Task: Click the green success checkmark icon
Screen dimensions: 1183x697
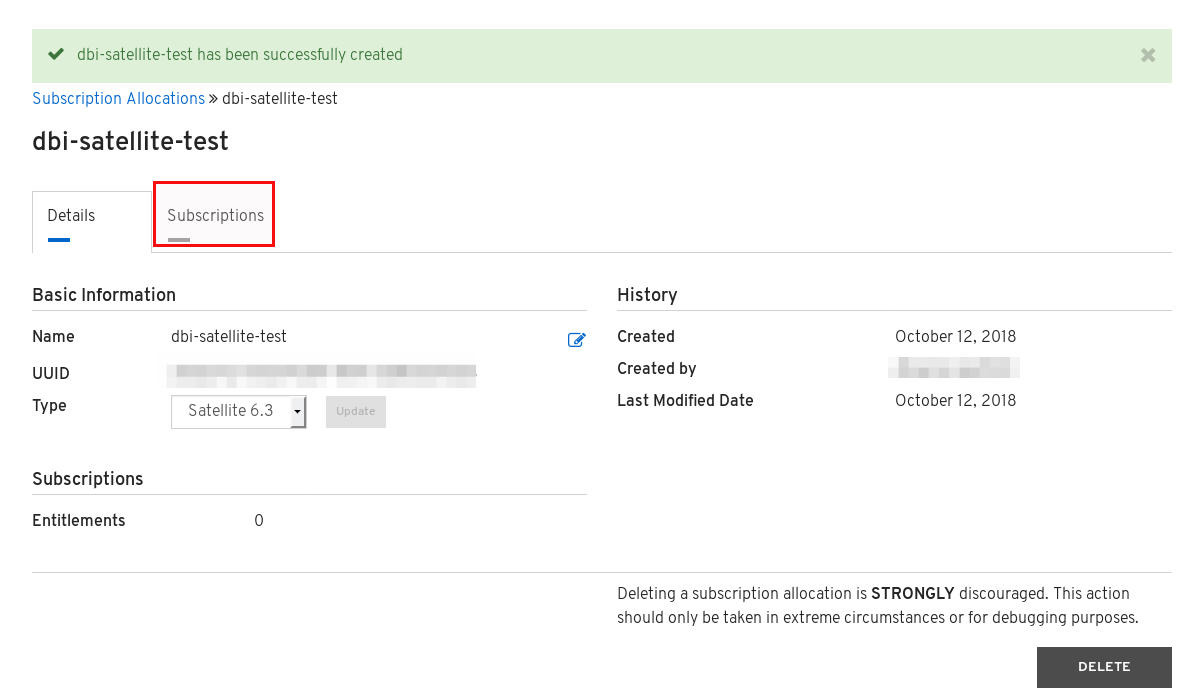Action: click(56, 54)
